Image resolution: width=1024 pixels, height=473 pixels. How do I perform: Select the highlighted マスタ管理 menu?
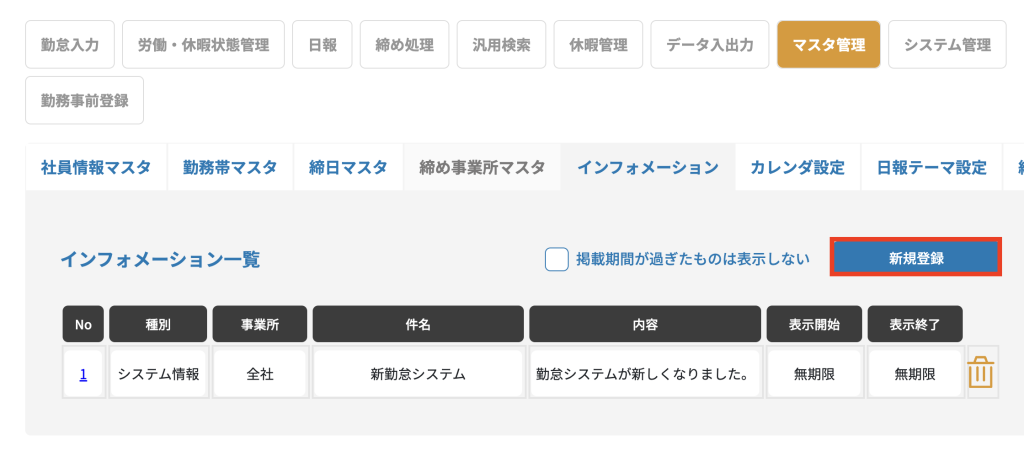(829, 44)
